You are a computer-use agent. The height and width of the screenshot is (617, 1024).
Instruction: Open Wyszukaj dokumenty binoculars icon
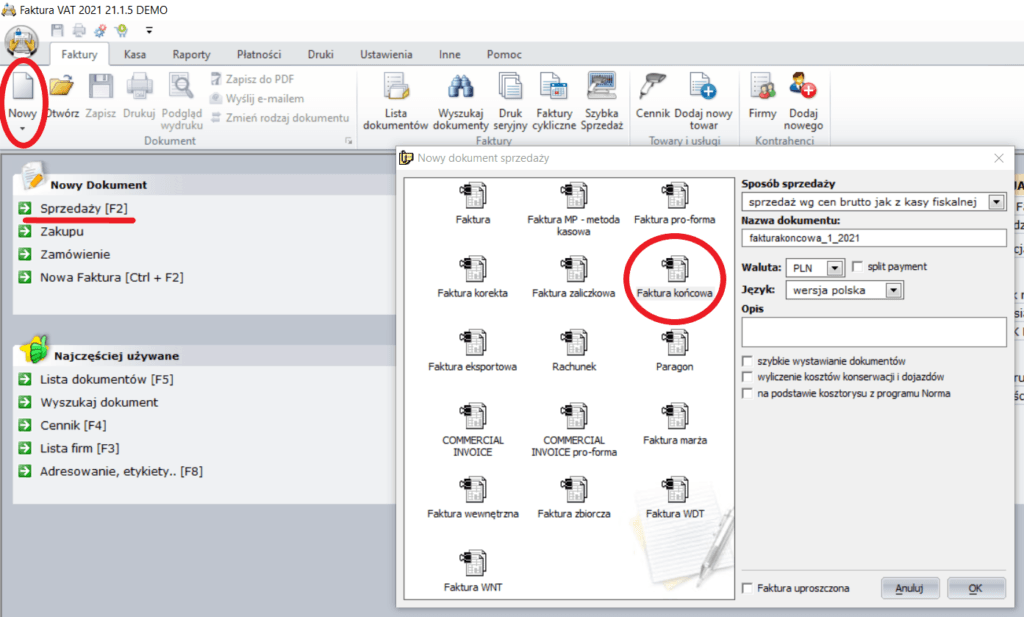click(462, 88)
